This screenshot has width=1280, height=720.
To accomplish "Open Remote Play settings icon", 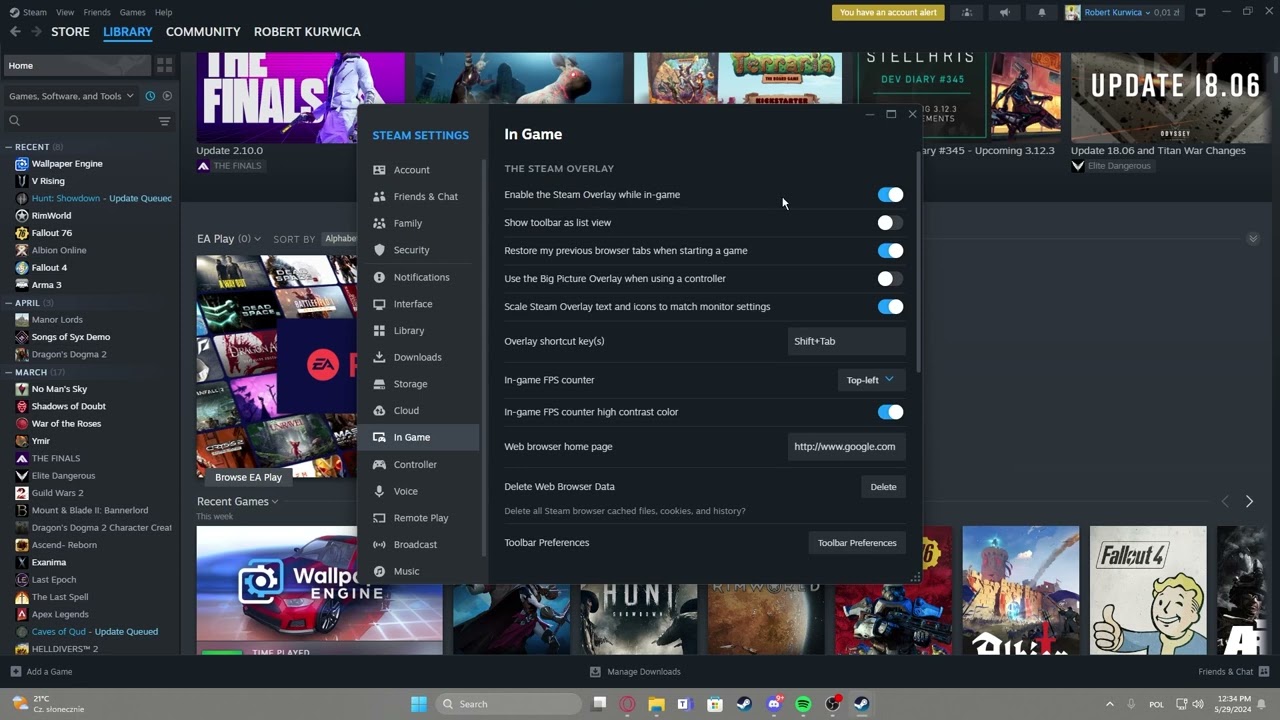I will (x=379, y=518).
